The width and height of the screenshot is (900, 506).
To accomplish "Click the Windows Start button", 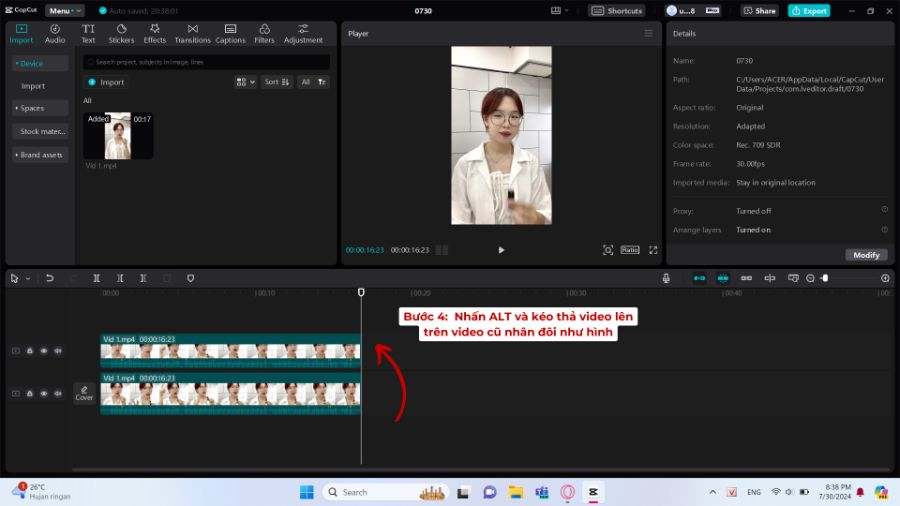I will pyautogui.click(x=307, y=492).
